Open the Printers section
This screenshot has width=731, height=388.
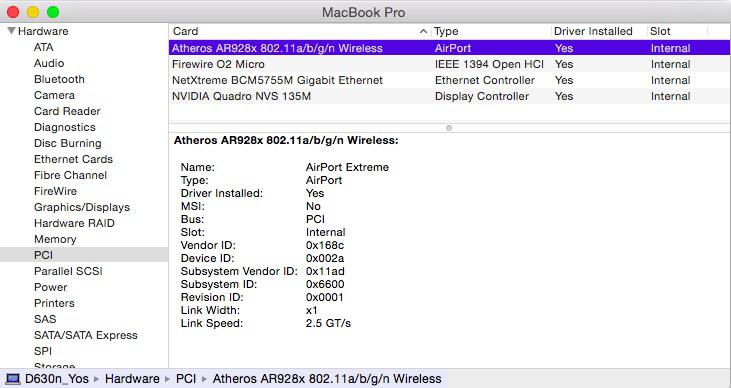54,303
